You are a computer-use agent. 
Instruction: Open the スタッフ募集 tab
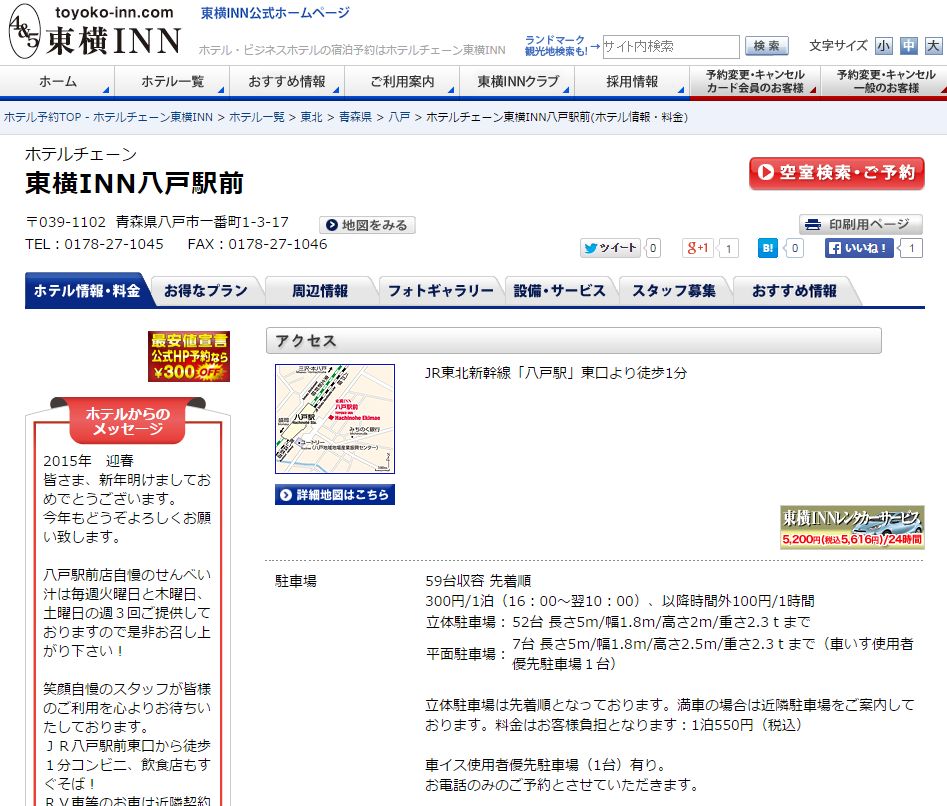coord(674,291)
